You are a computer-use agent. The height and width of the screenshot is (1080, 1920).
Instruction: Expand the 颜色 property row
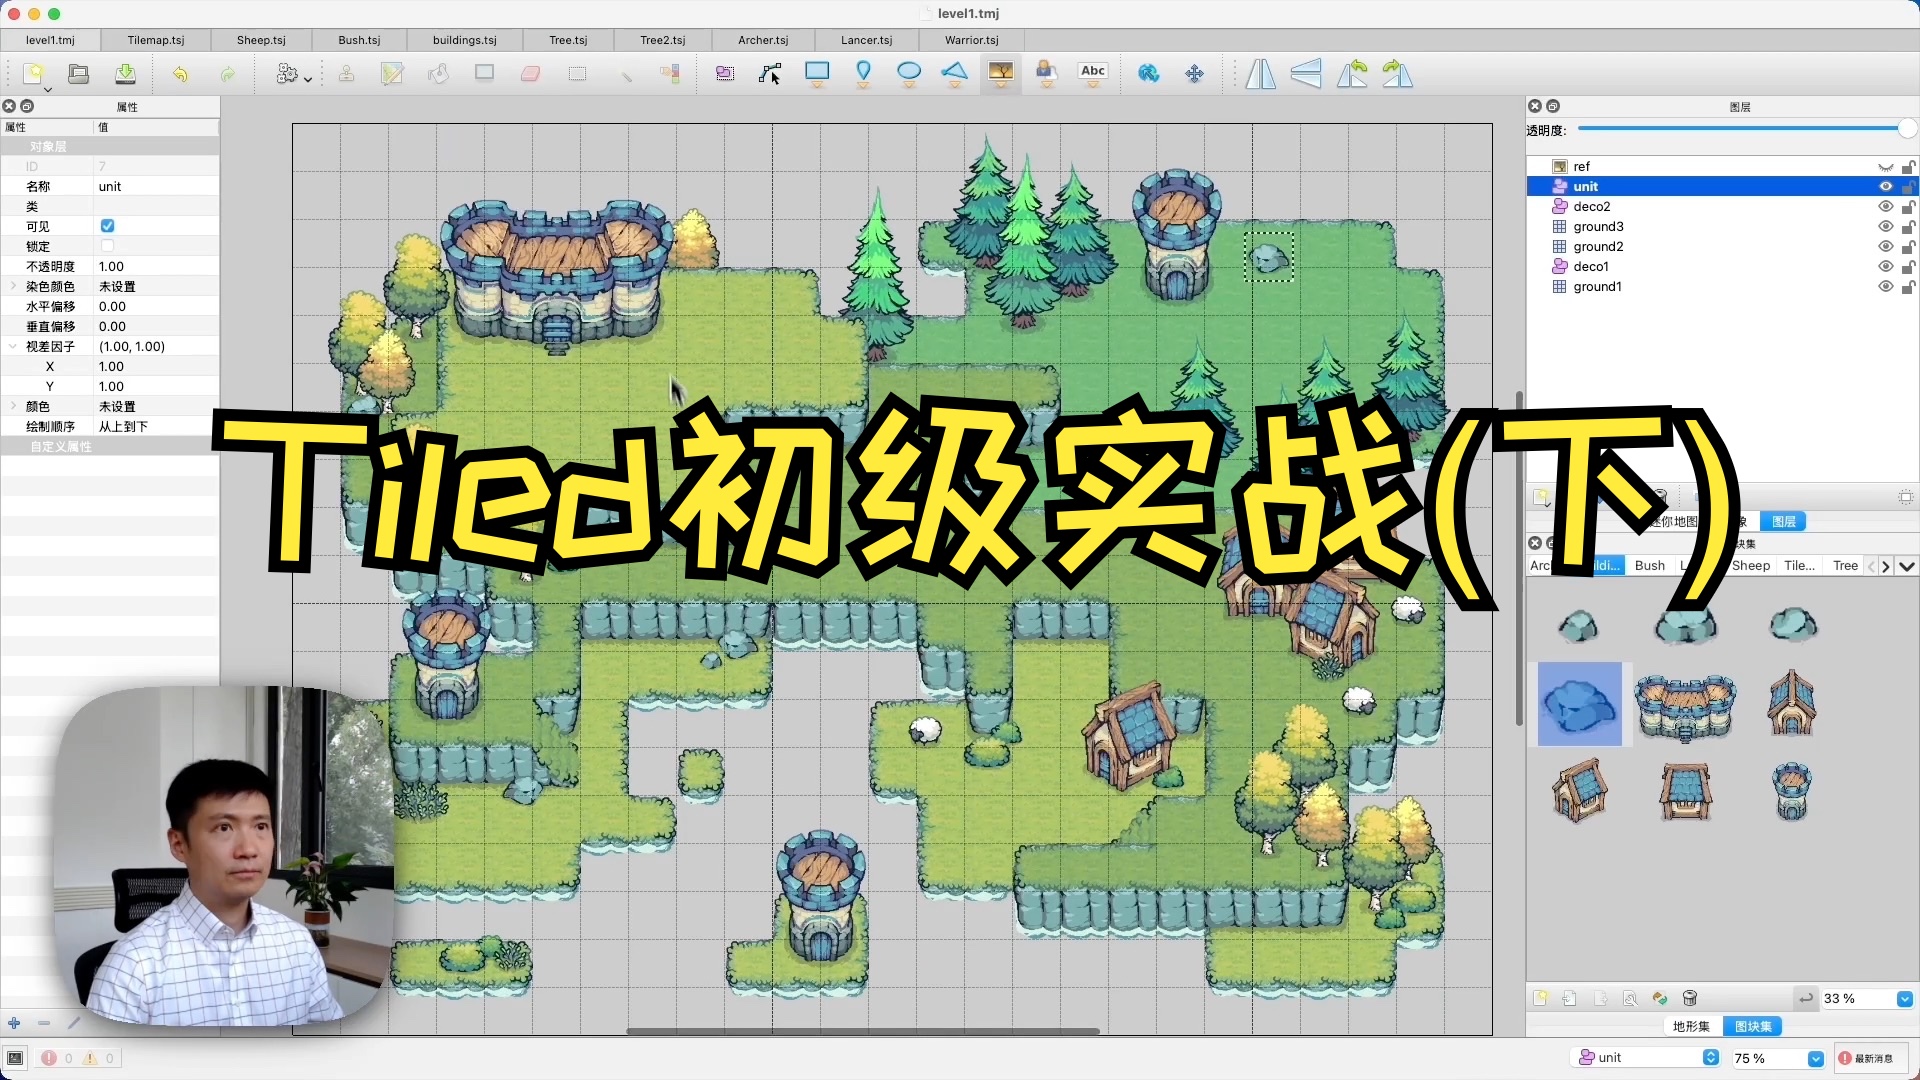(x=13, y=406)
